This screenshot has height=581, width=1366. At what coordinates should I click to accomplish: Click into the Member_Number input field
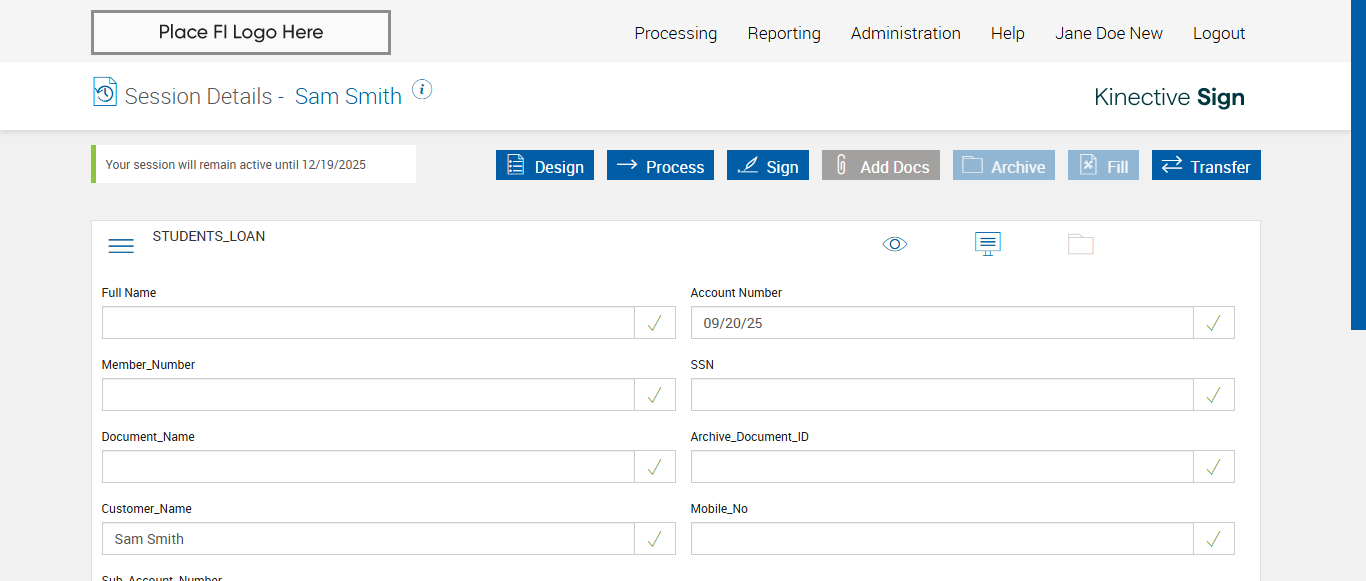(x=368, y=395)
